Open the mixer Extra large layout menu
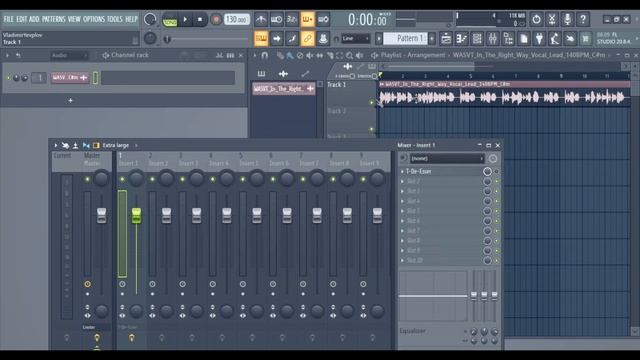Image resolution: width=640 pixels, height=360 pixels. pos(116,145)
